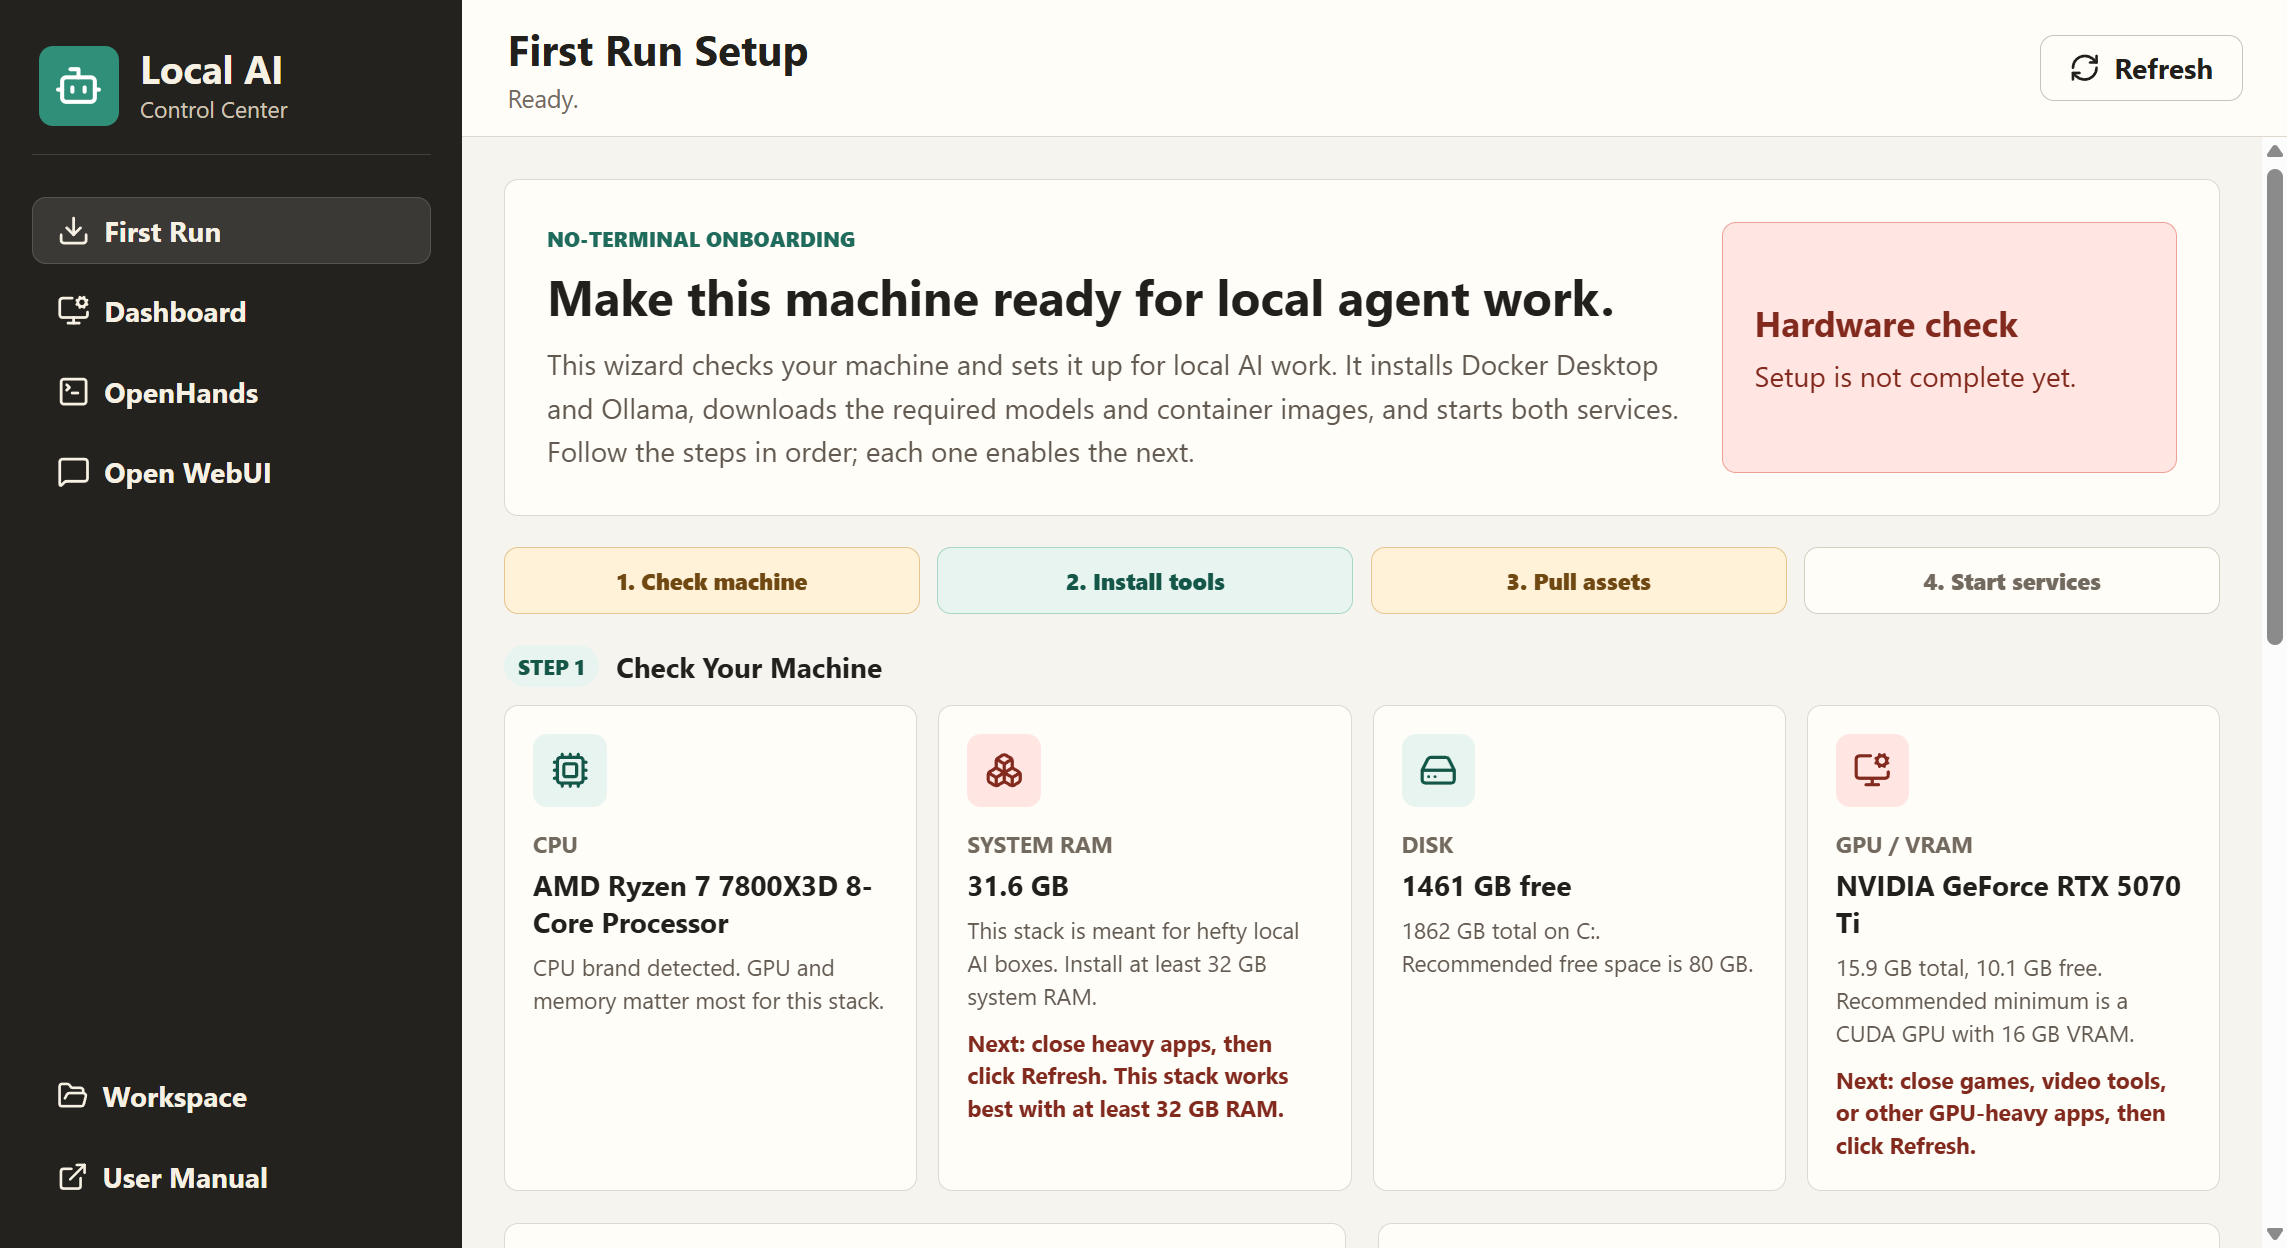Click the User Manual external link icon

tap(72, 1177)
